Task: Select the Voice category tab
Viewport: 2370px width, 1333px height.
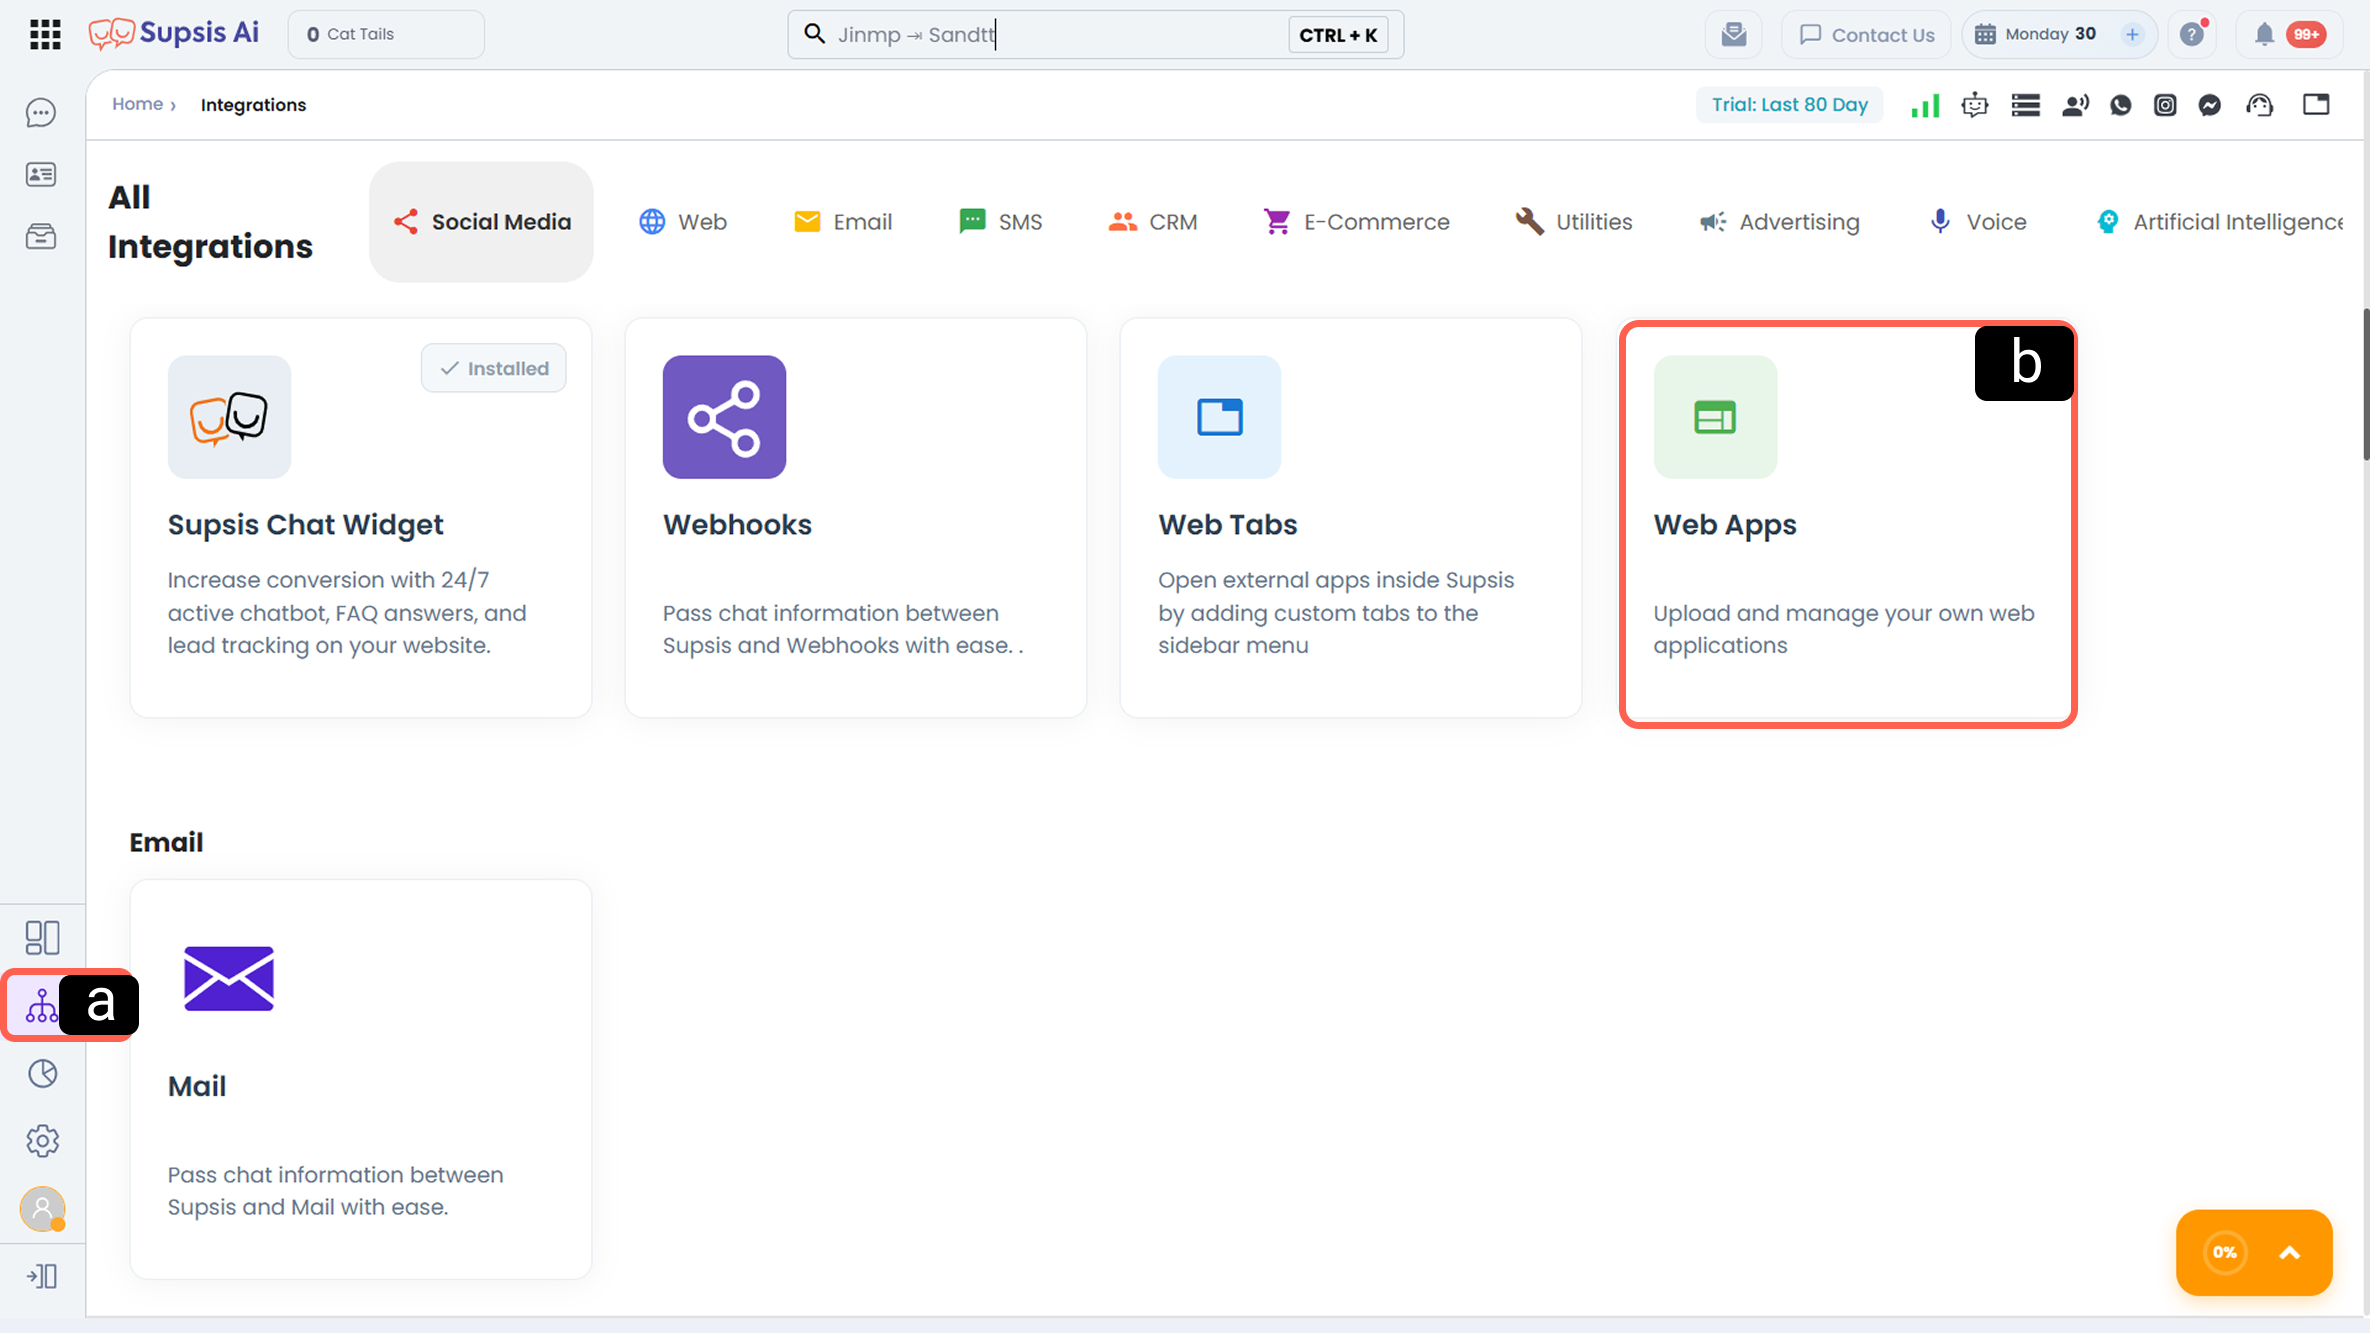Action: pyautogui.click(x=1977, y=222)
